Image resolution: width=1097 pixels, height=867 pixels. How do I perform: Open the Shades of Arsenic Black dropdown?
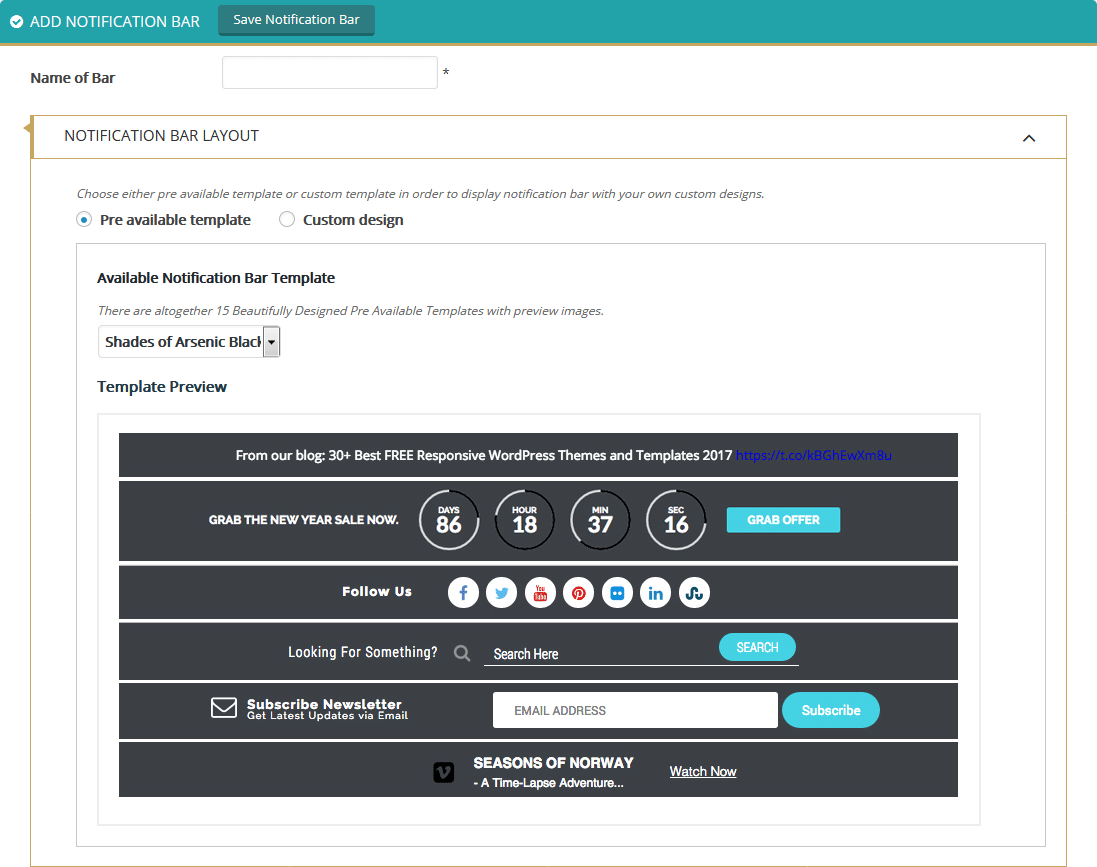[189, 341]
